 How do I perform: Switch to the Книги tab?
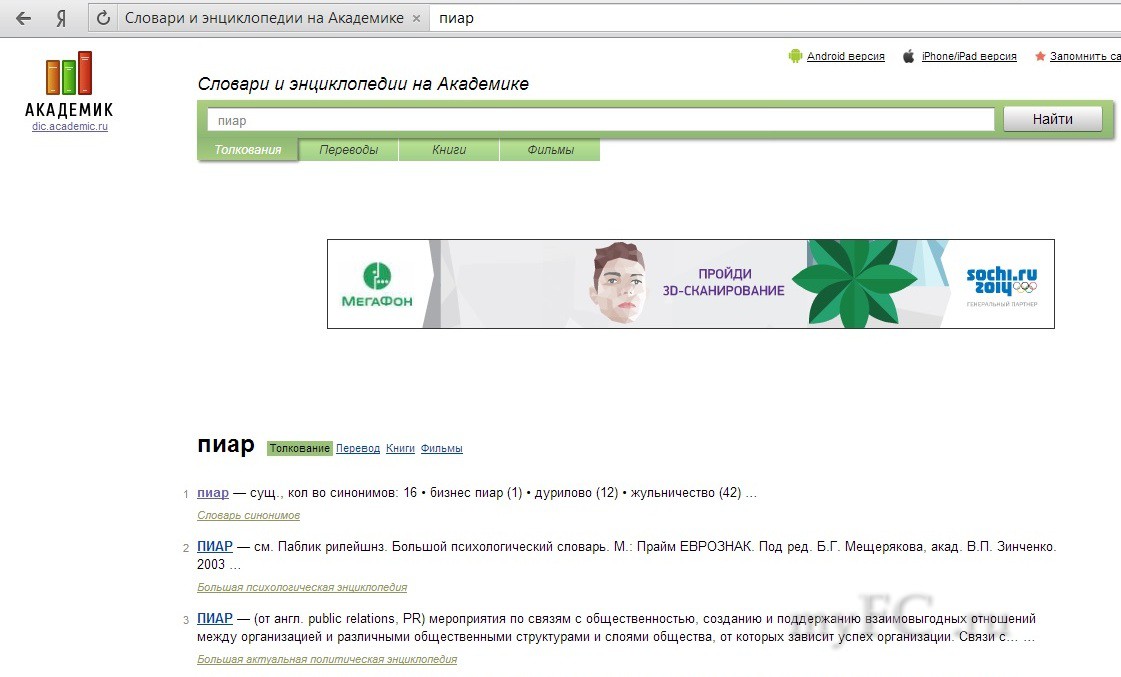[449, 150]
